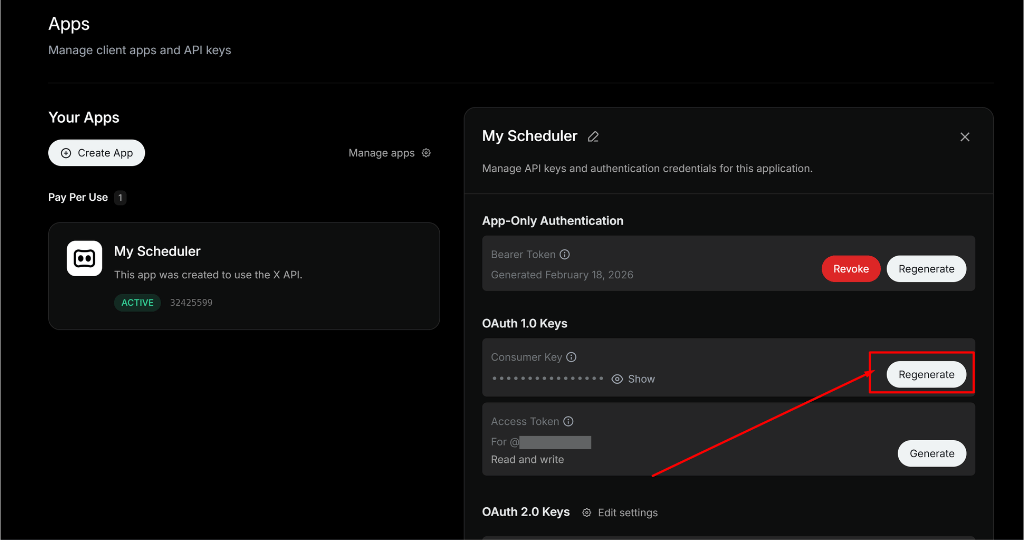
Task: Click the 'Your Apps' heading
Action: point(84,118)
